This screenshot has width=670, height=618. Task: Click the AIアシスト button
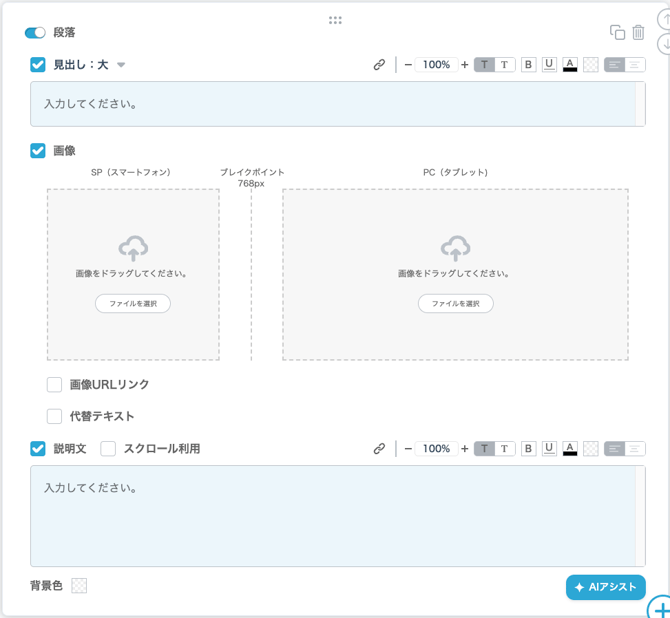[x=605, y=587]
